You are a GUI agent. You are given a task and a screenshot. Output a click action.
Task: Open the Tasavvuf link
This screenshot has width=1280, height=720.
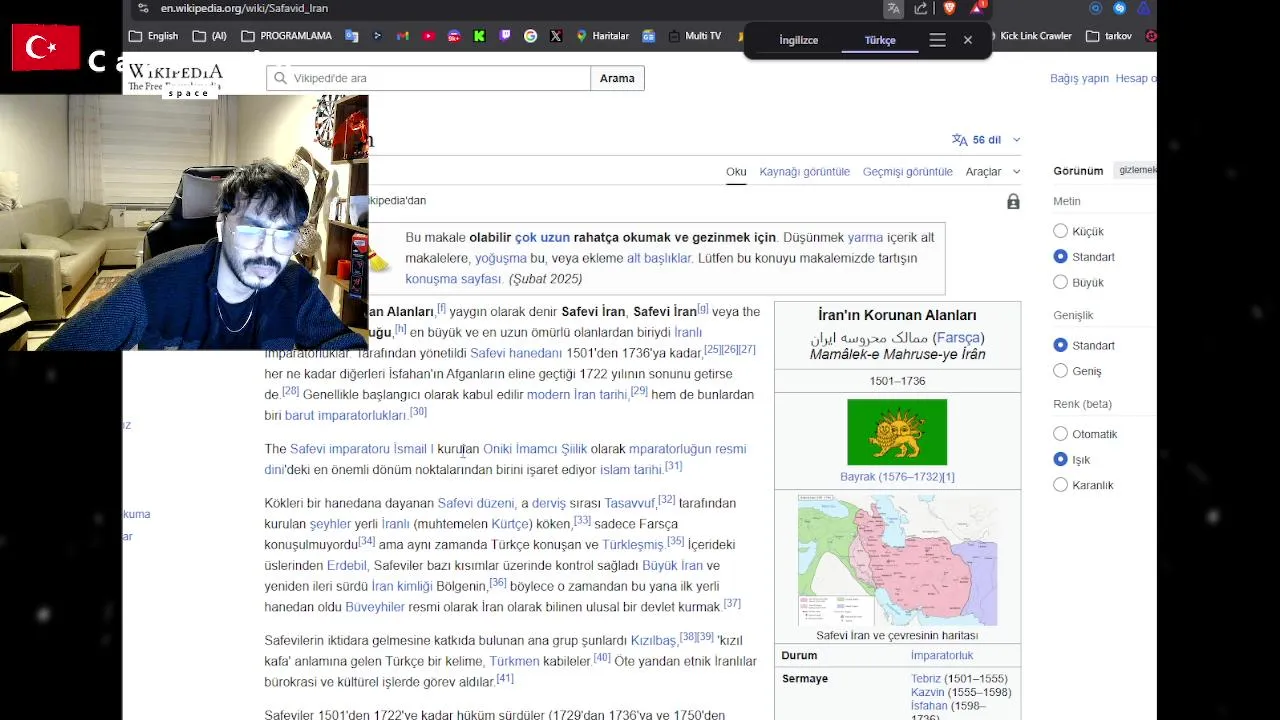[630, 503]
